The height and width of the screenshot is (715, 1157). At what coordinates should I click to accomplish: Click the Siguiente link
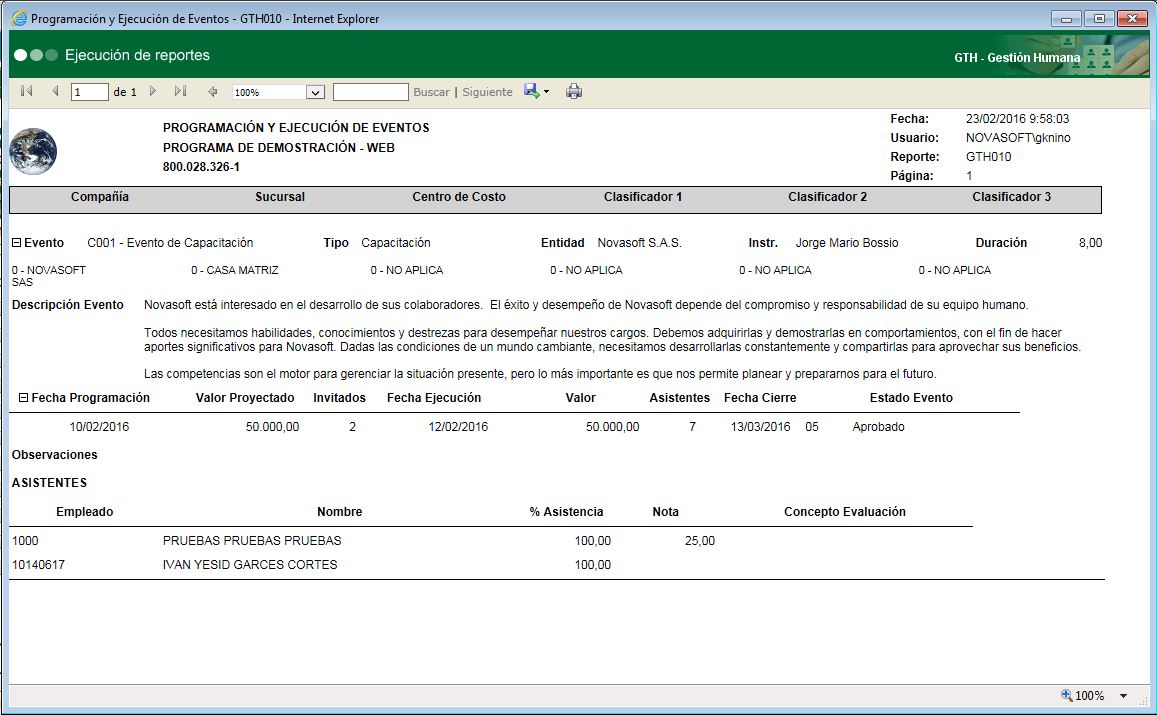[x=487, y=92]
